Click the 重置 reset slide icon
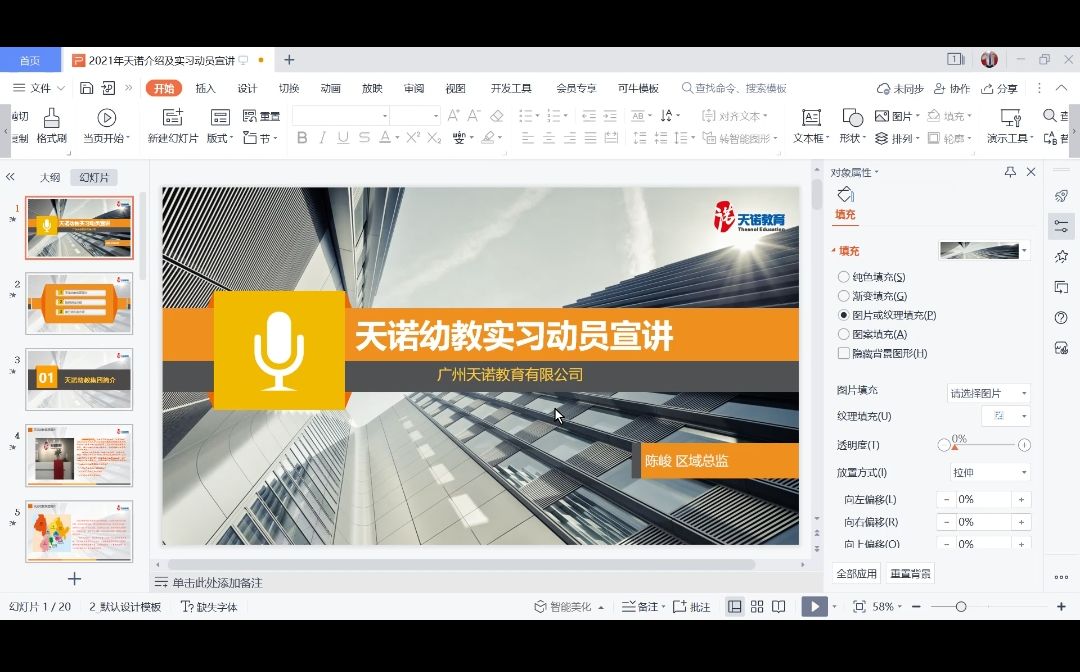This screenshot has height=672, width=1080. click(x=261, y=116)
